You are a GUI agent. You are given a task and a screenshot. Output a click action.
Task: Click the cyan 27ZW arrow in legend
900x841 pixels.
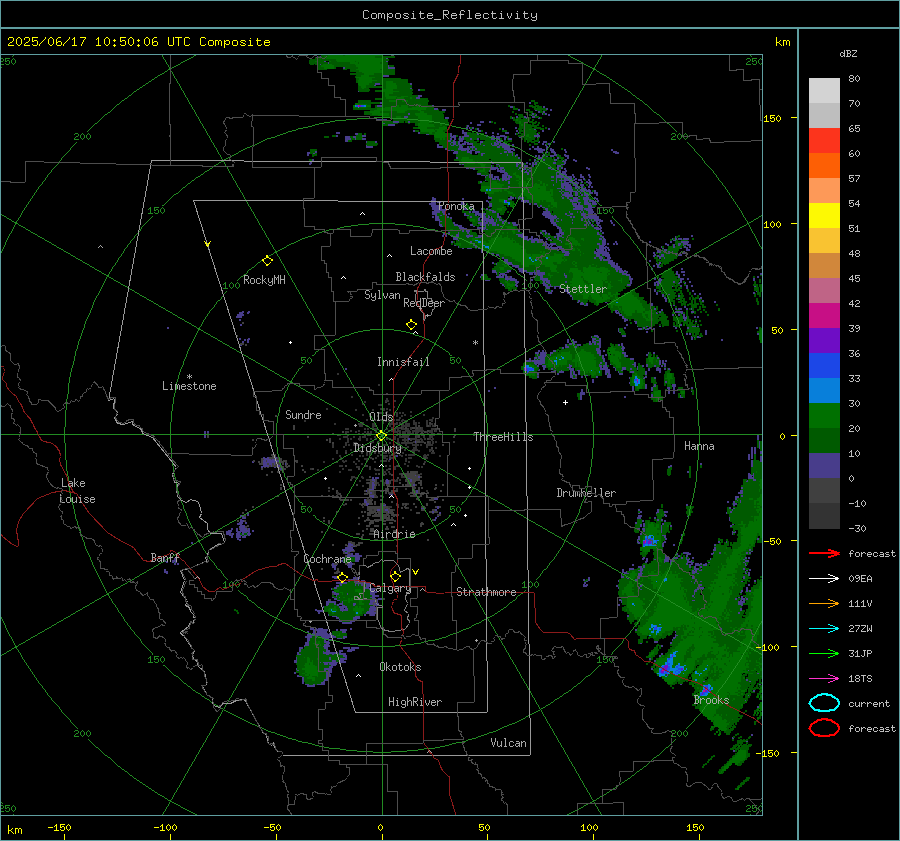tap(824, 629)
